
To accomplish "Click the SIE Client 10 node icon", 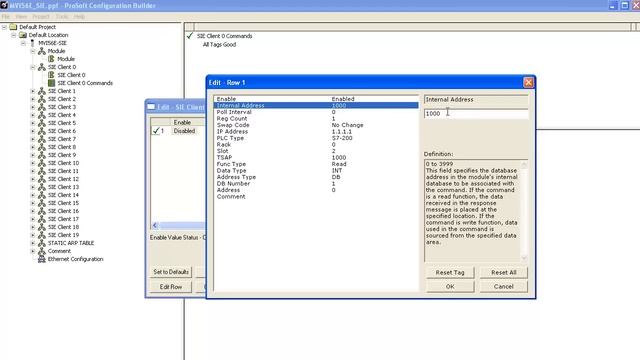I will [x=42, y=163].
